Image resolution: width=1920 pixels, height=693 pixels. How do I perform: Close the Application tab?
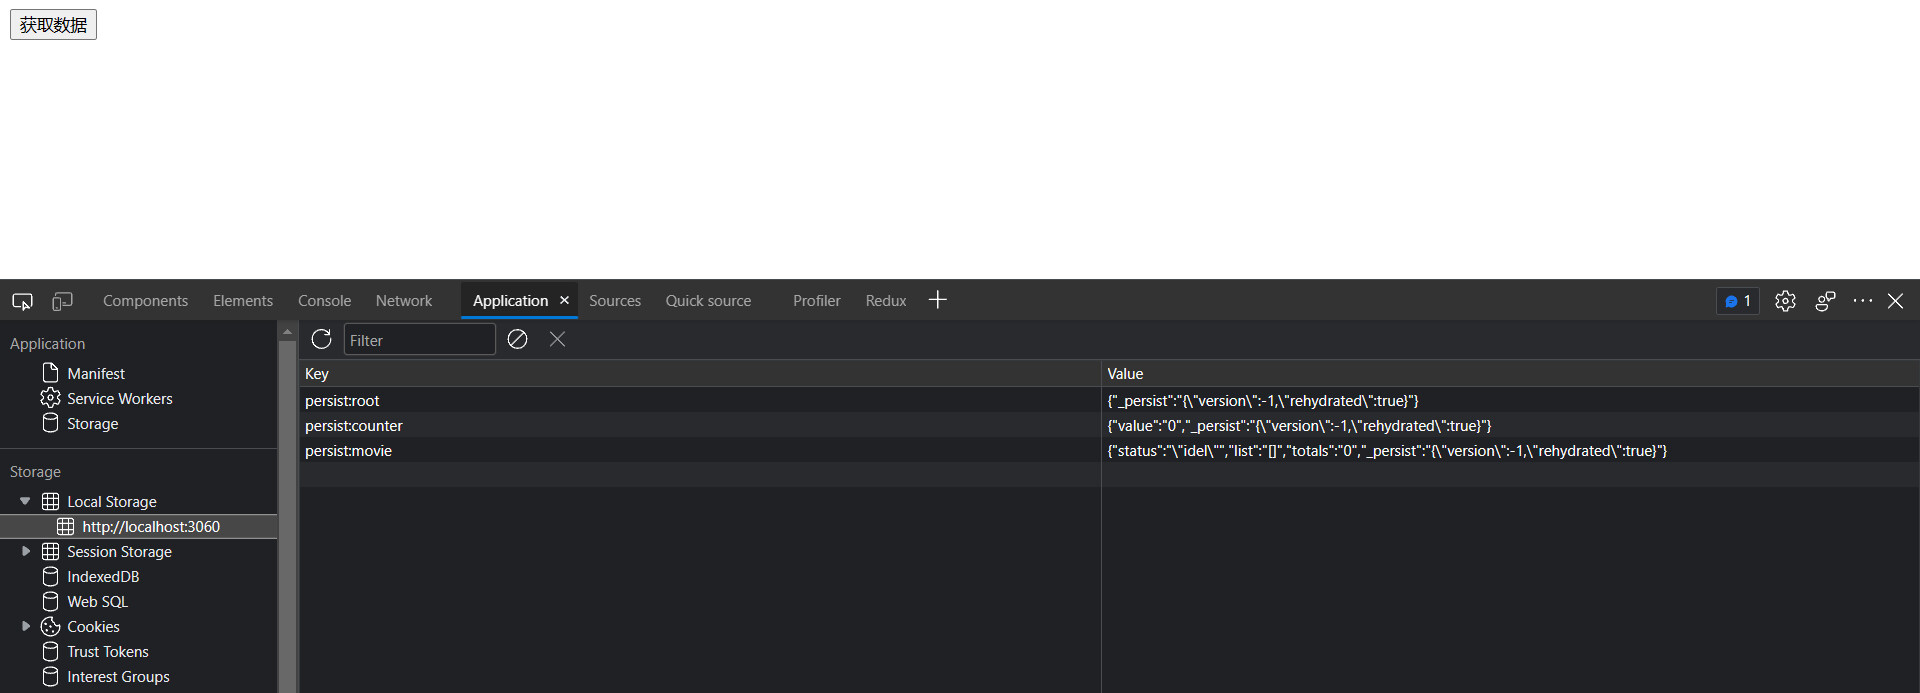click(564, 300)
